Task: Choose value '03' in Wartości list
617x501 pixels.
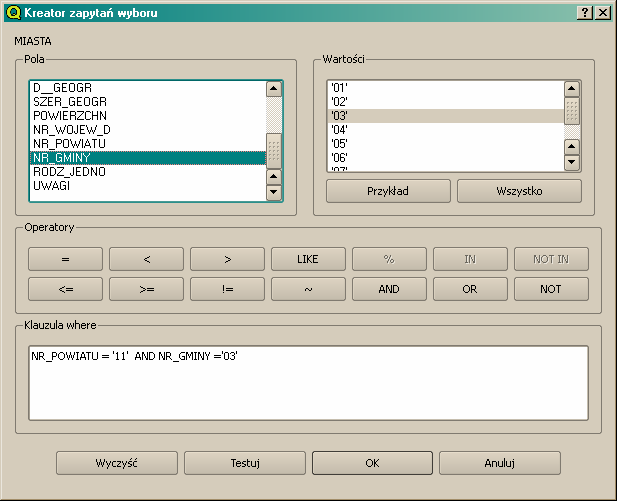Action: click(x=445, y=116)
